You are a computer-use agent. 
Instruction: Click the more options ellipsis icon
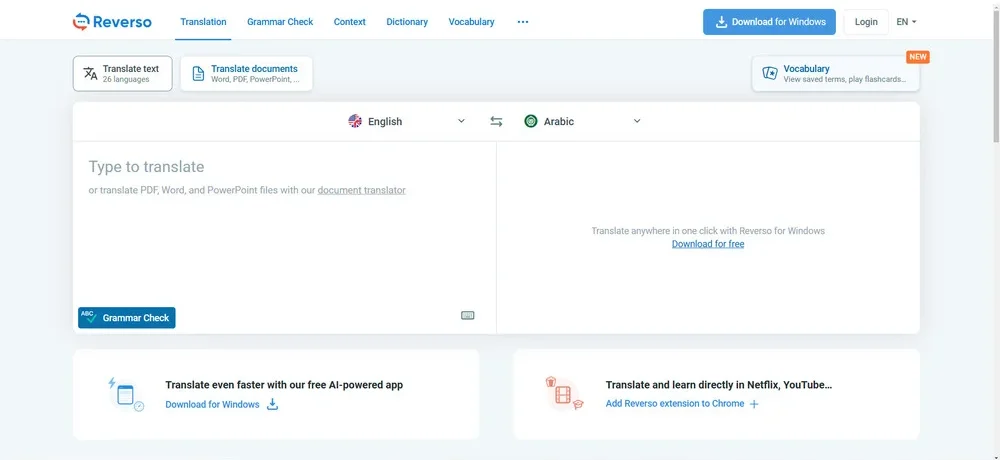522,22
